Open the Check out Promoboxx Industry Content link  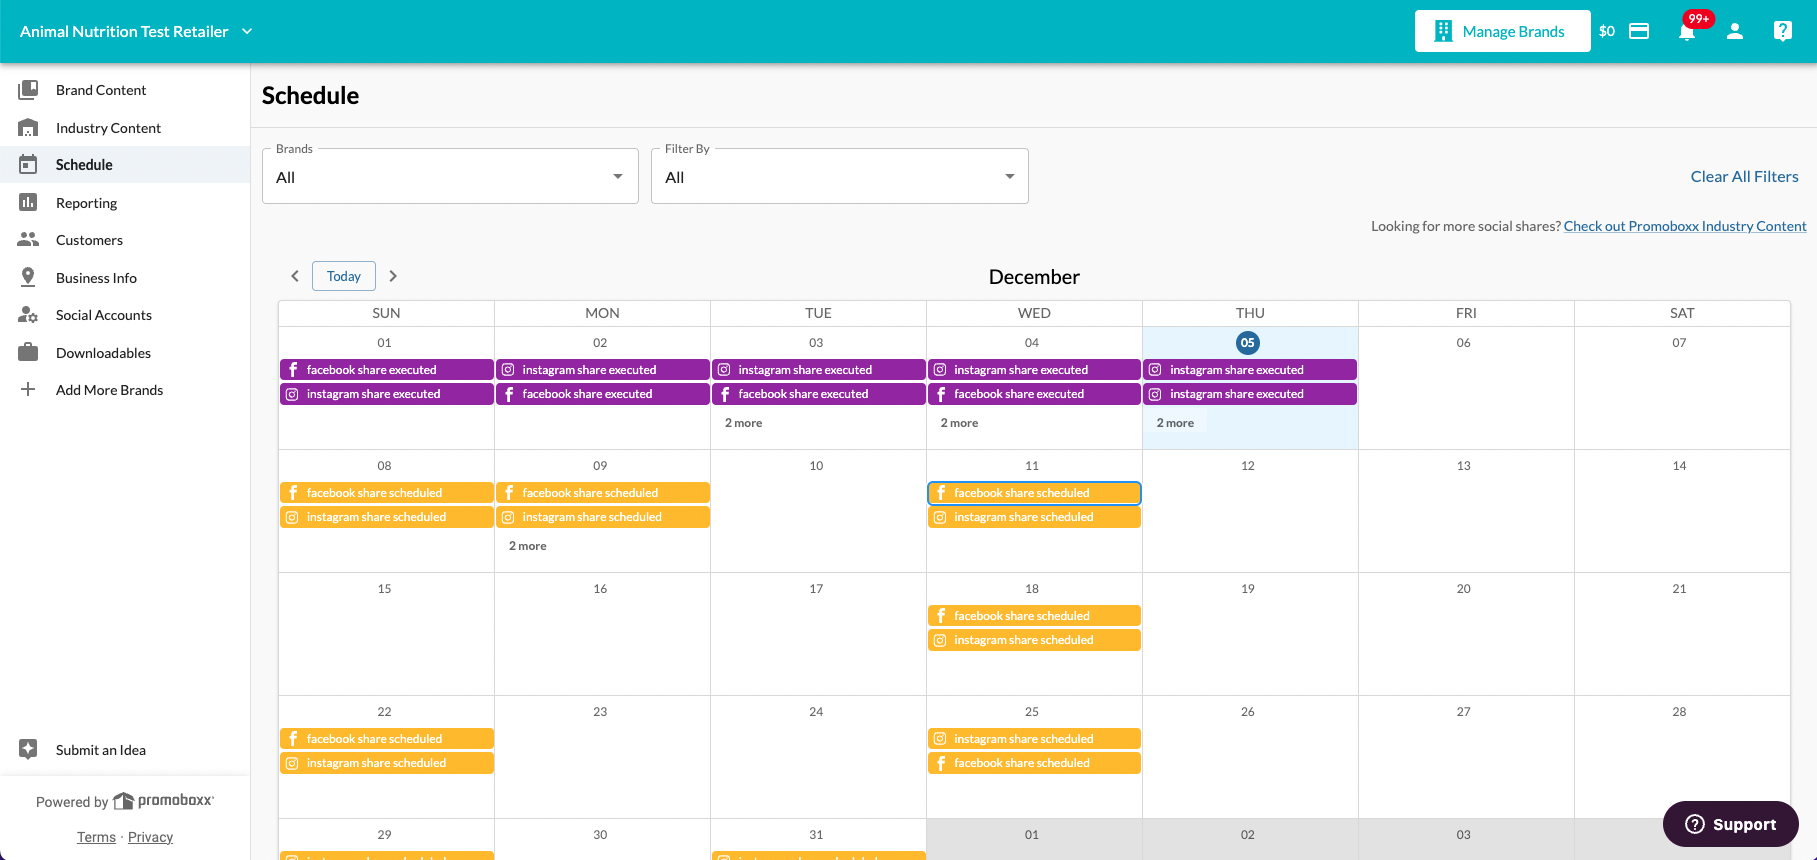click(x=1685, y=226)
